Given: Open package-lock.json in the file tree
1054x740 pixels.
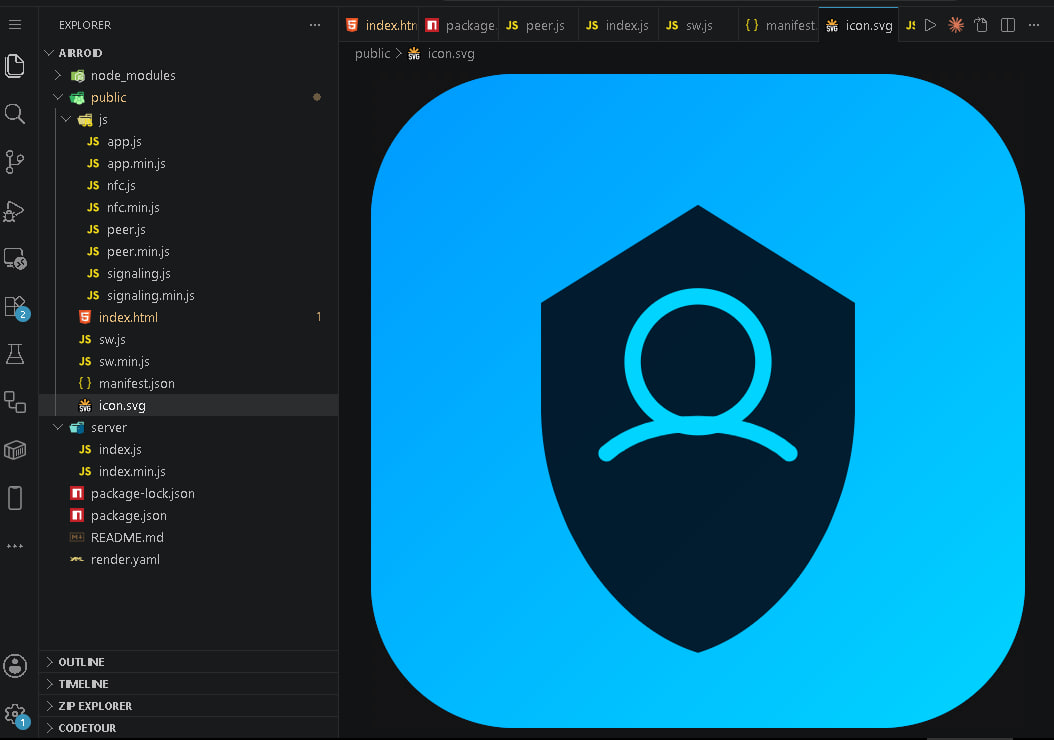Looking at the screenshot, I should [x=188, y=493].
